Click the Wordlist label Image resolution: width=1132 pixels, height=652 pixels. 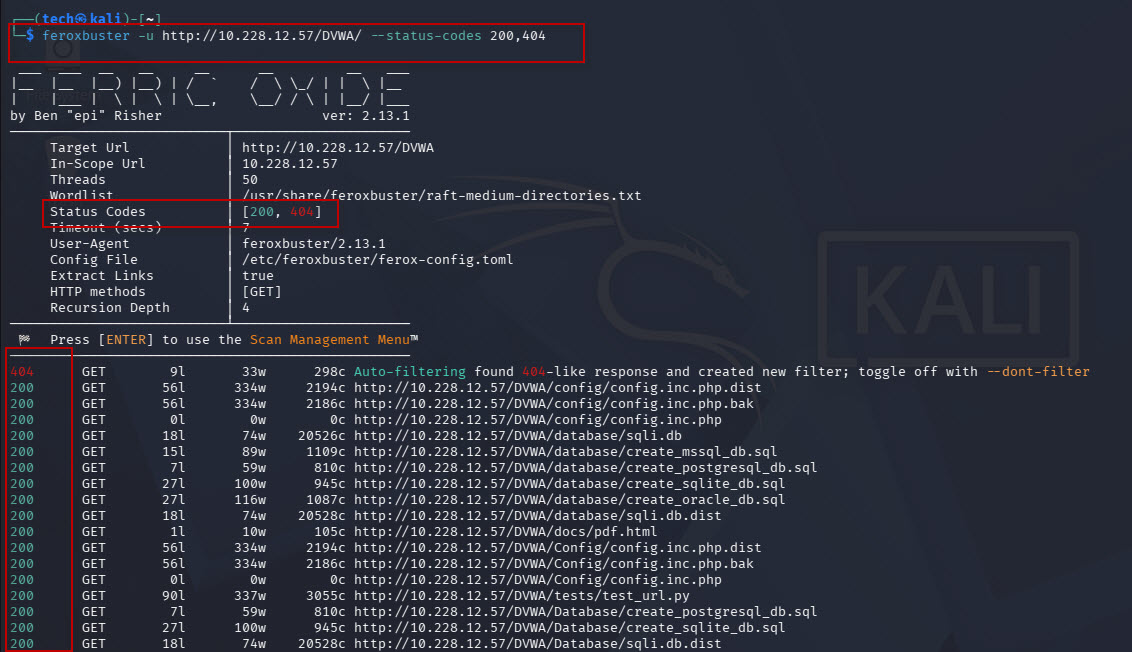[x=82, y=195]
